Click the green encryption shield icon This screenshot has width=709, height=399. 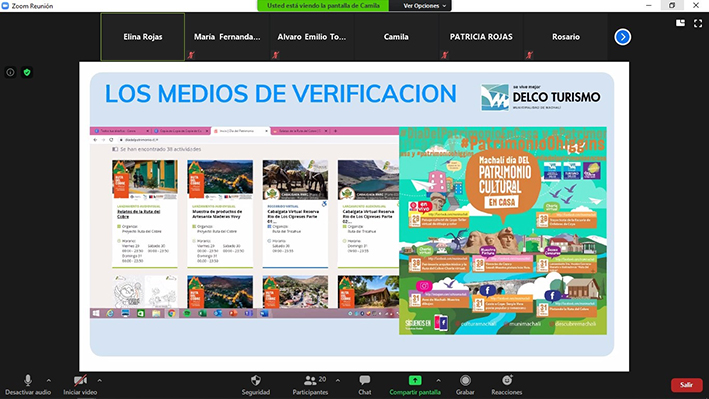coord(27,72)
